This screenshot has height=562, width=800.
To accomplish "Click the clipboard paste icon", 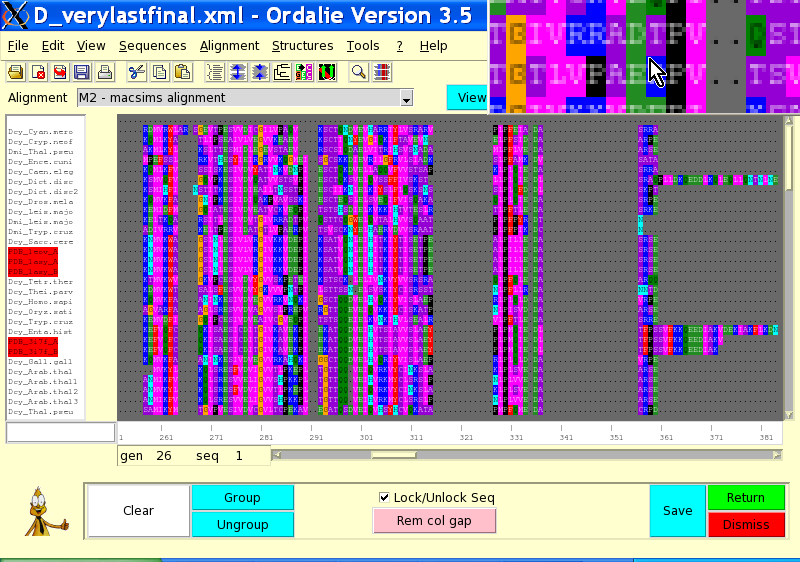I will tap(183, 72).
